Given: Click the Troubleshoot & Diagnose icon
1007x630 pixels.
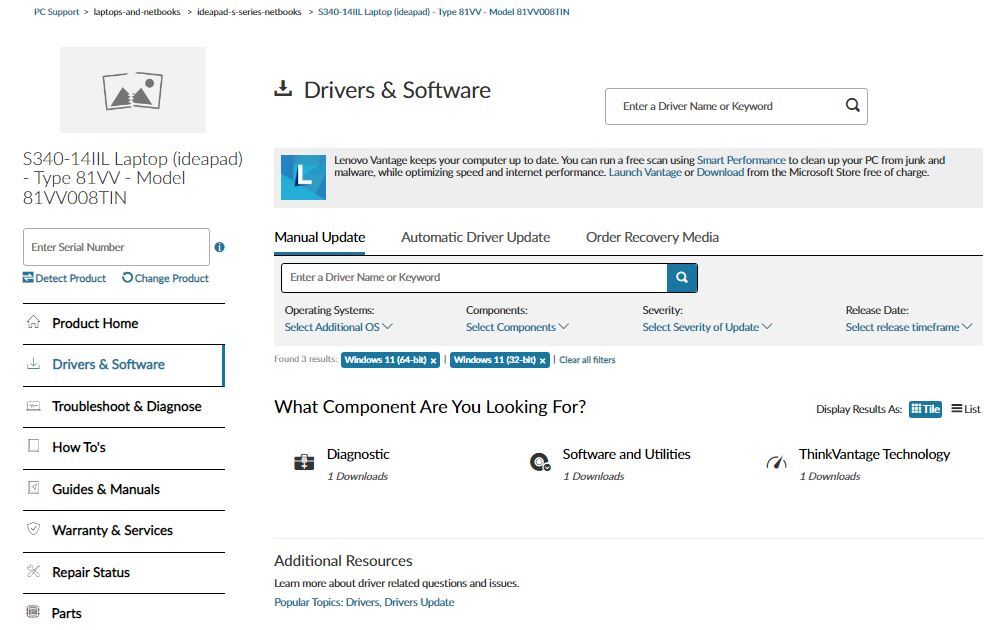Looking at the screenshot, I should tap(33, 406).
